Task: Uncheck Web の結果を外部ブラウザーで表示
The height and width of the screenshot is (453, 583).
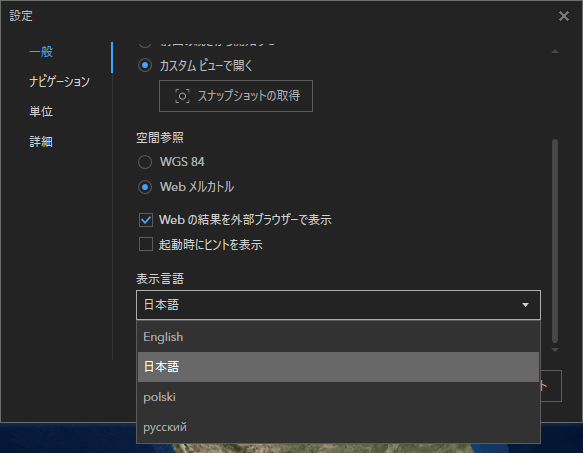Action: click(146, 220)
